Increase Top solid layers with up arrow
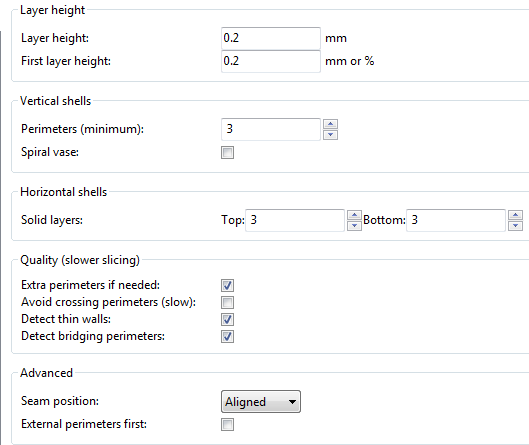 [x=354, y=215]
